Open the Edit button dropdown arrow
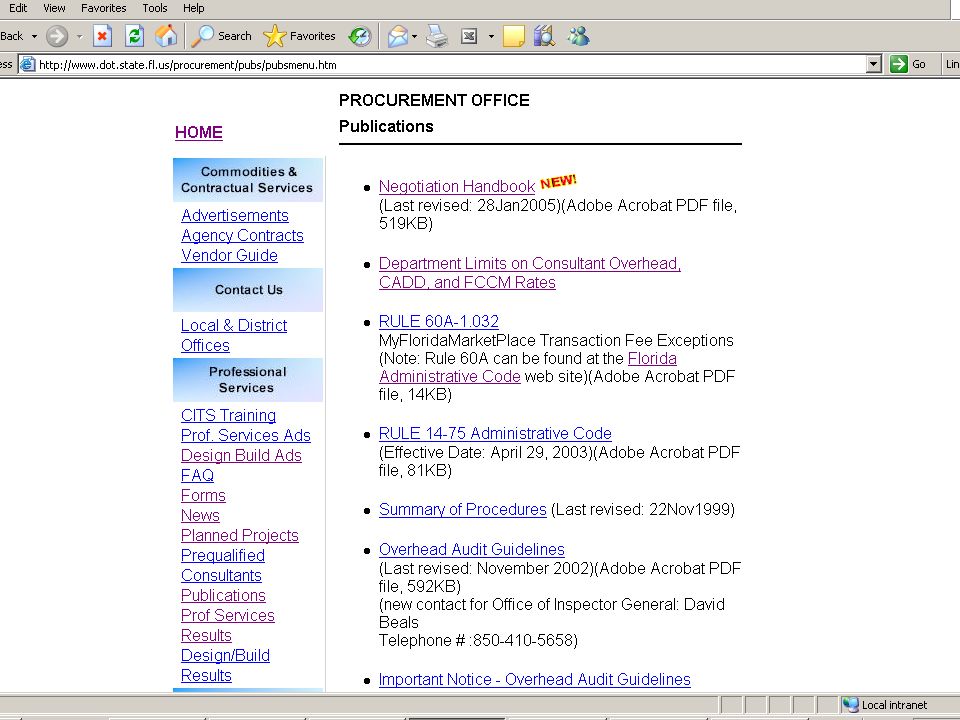This screenshot has height=720, width=960. [491, 36]
